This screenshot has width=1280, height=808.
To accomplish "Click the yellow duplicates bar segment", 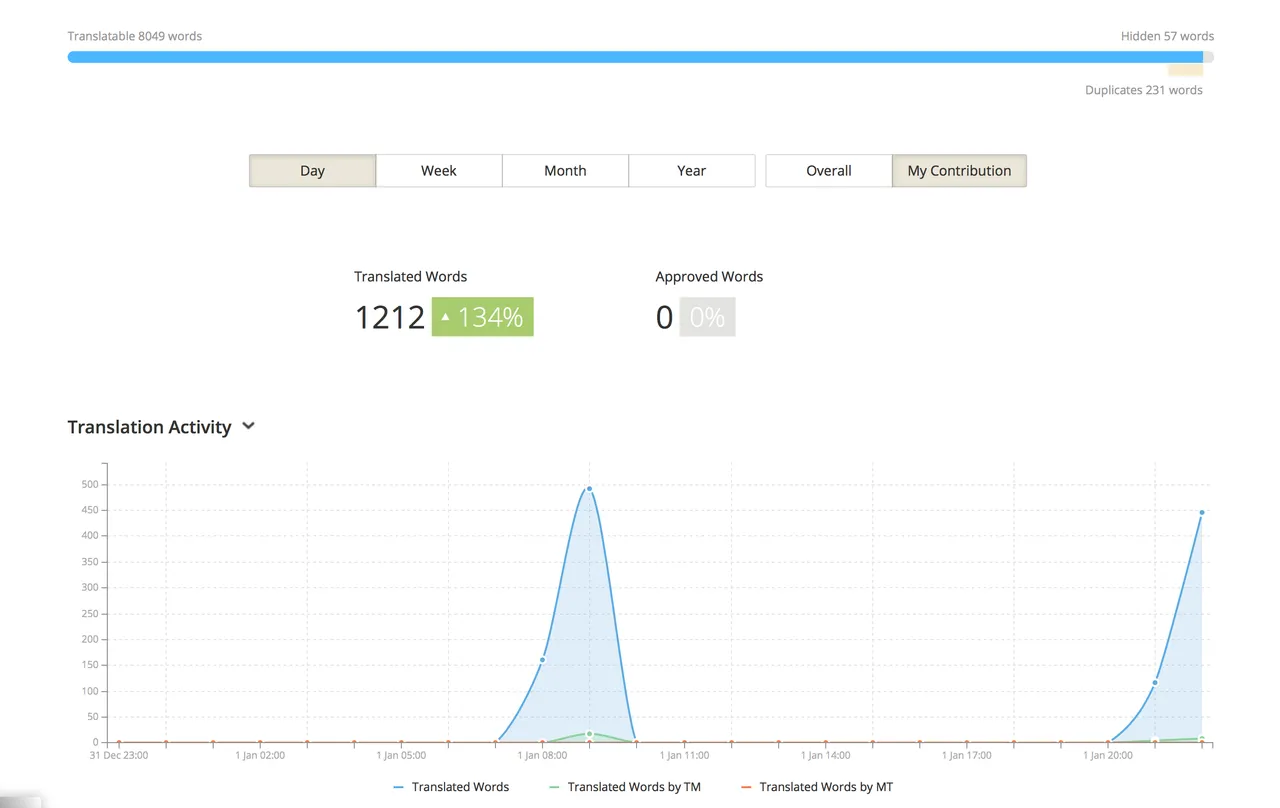I will [x=1185, y=71].
